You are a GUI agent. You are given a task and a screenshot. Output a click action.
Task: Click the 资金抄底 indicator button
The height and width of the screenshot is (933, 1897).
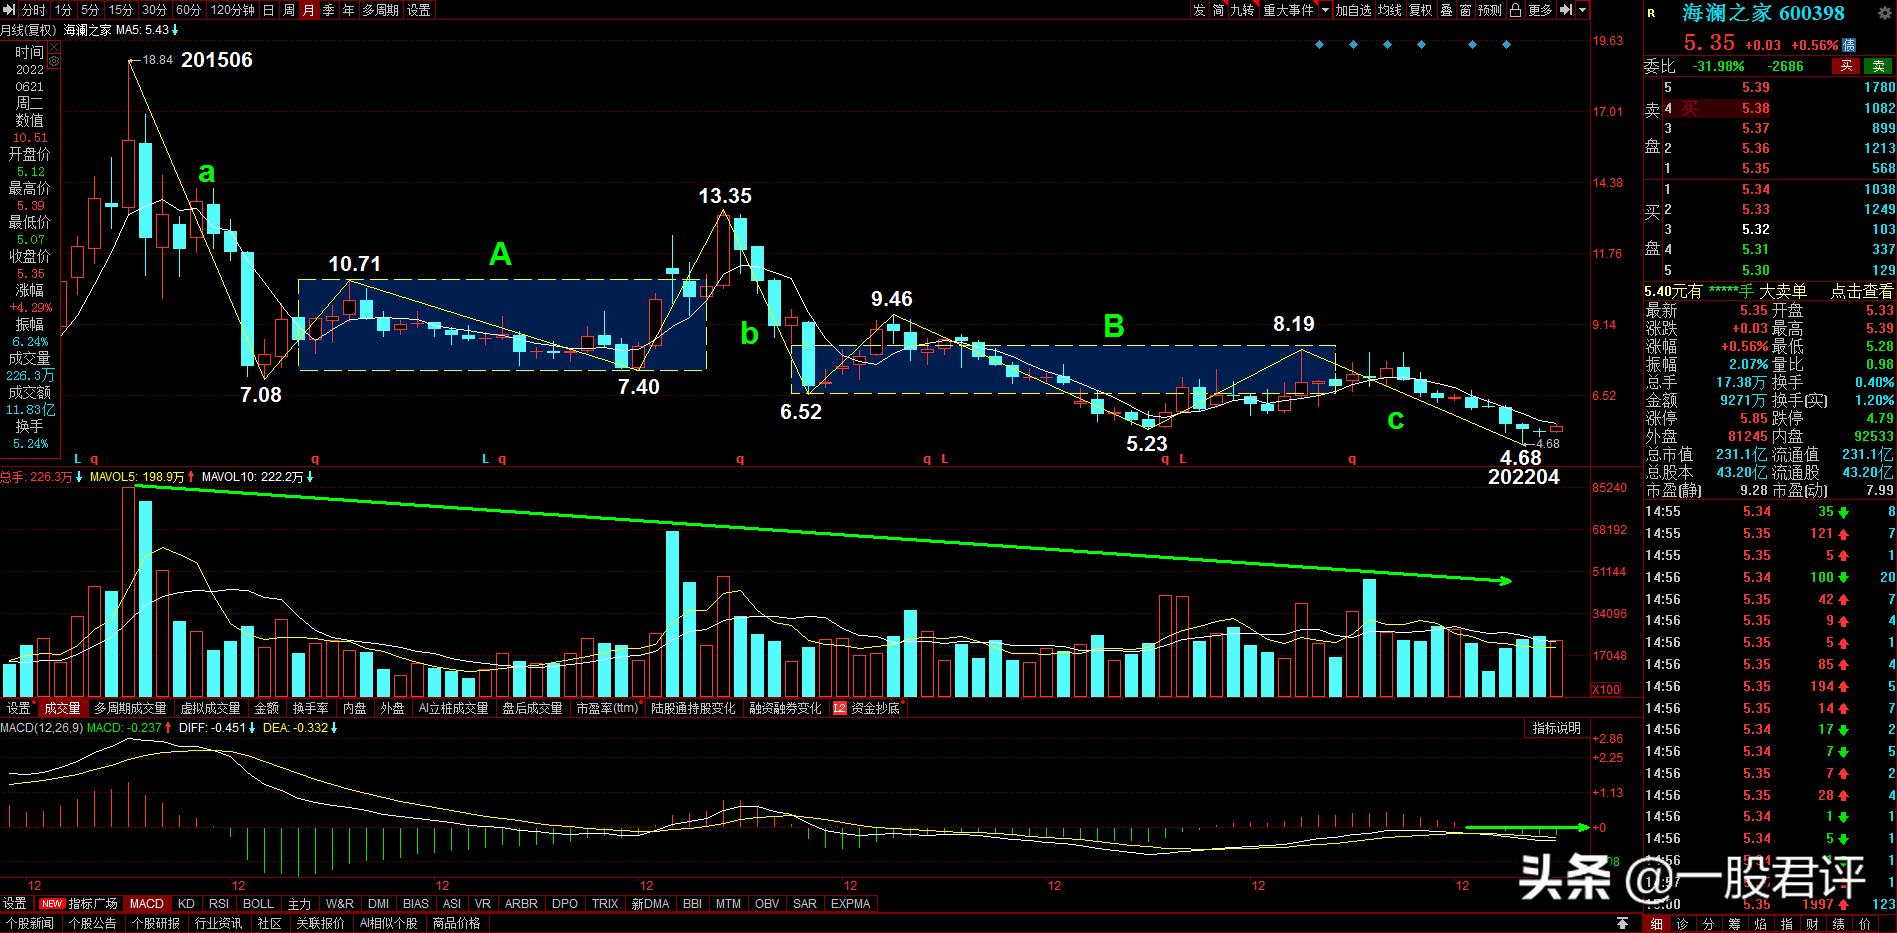pos(875,708)
